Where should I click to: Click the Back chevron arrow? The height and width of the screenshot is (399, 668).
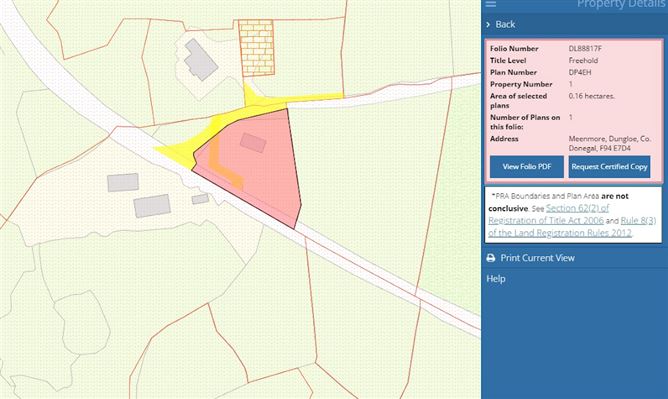(x=488, y=25)
